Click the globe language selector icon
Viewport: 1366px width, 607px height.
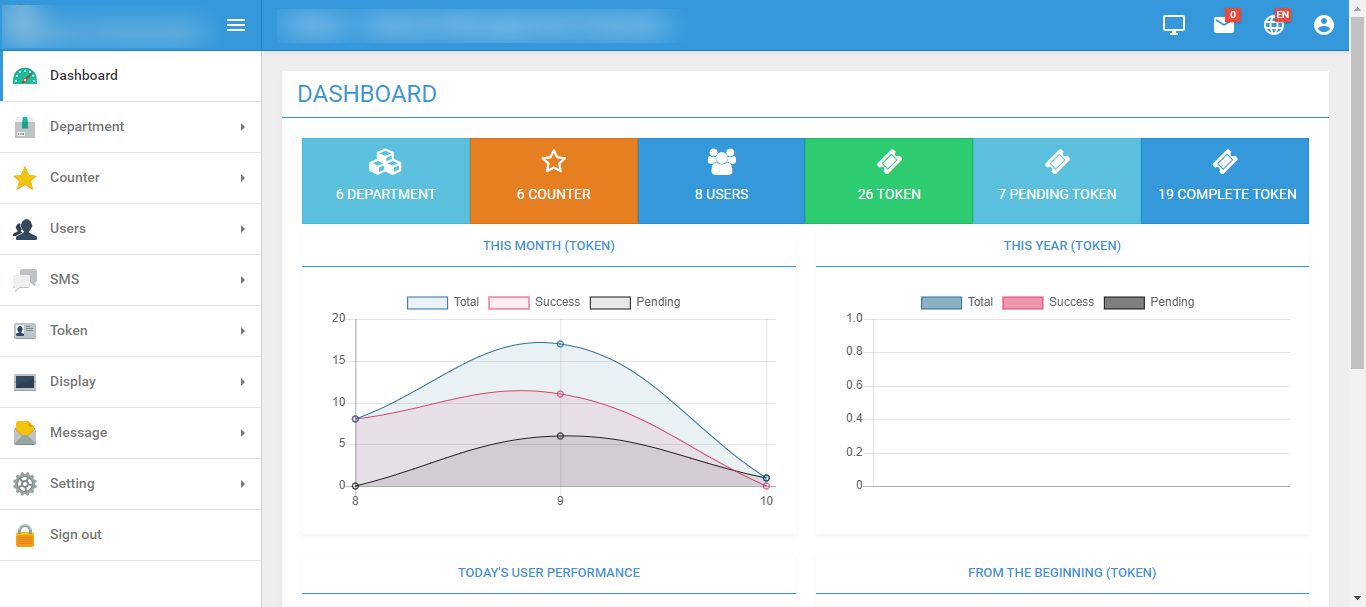coord(1274,25)
